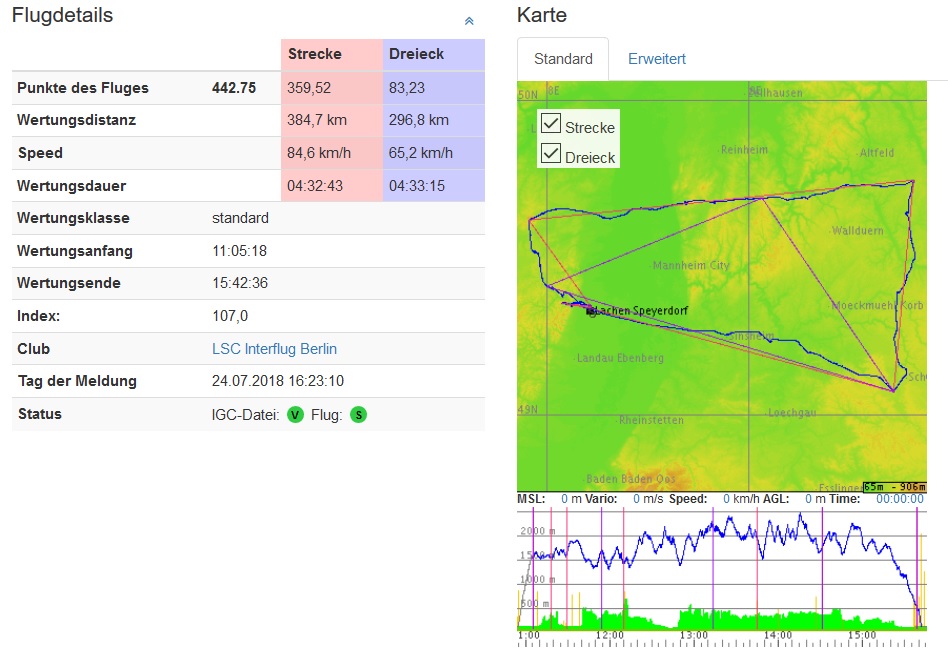Click the blue Dreieck column header
The width and height of the screenshot is (948, 657).
[x=433, y=54]
